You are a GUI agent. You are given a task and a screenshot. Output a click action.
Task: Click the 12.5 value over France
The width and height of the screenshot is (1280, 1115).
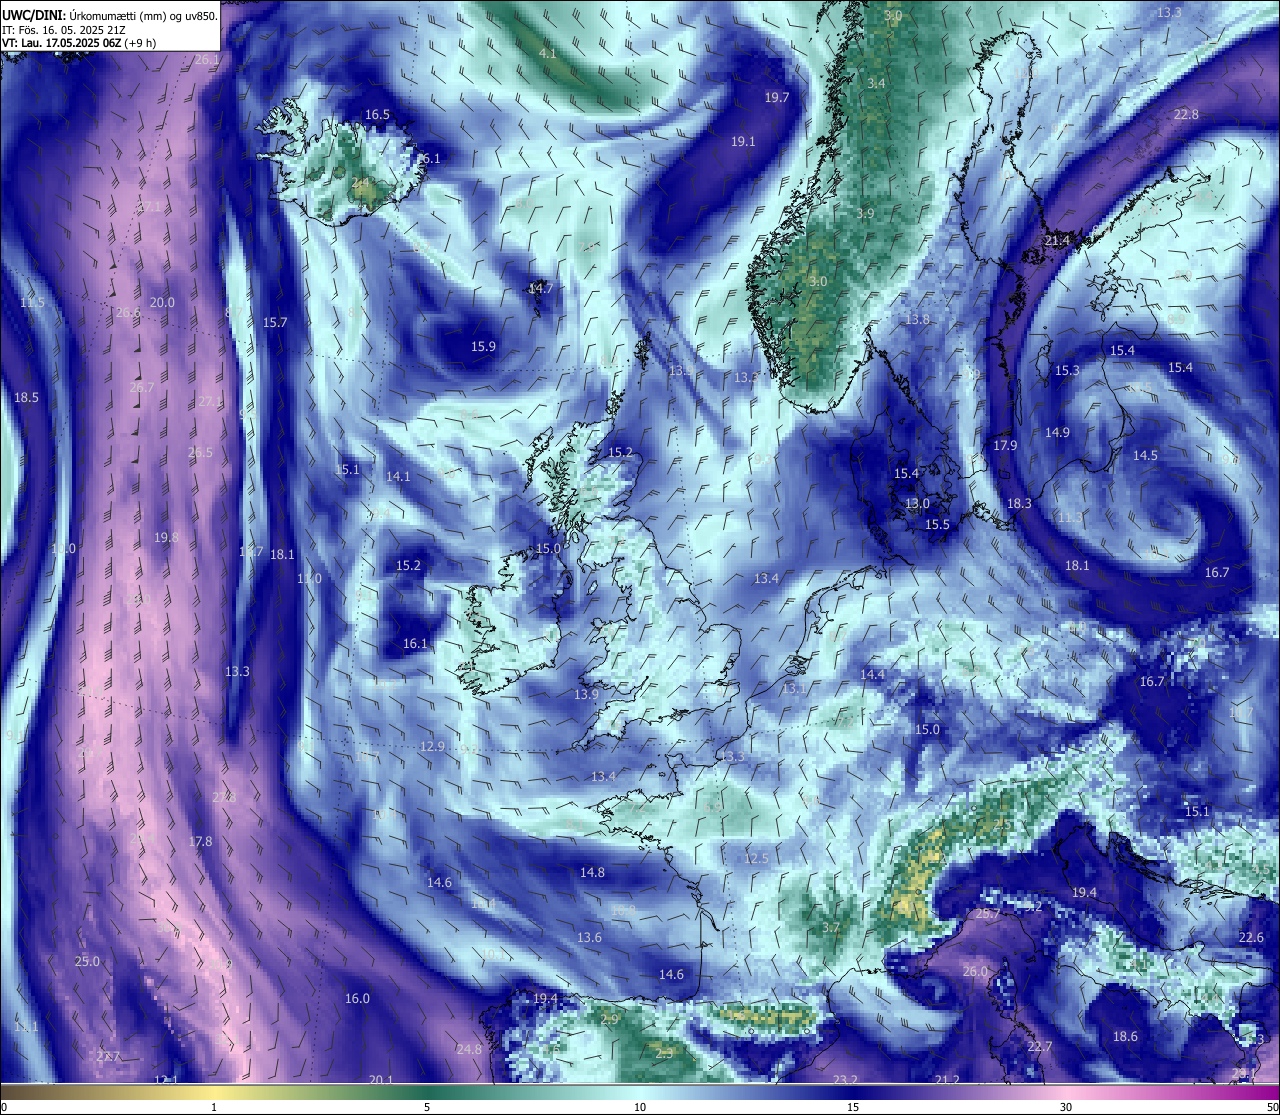point(756,859)
